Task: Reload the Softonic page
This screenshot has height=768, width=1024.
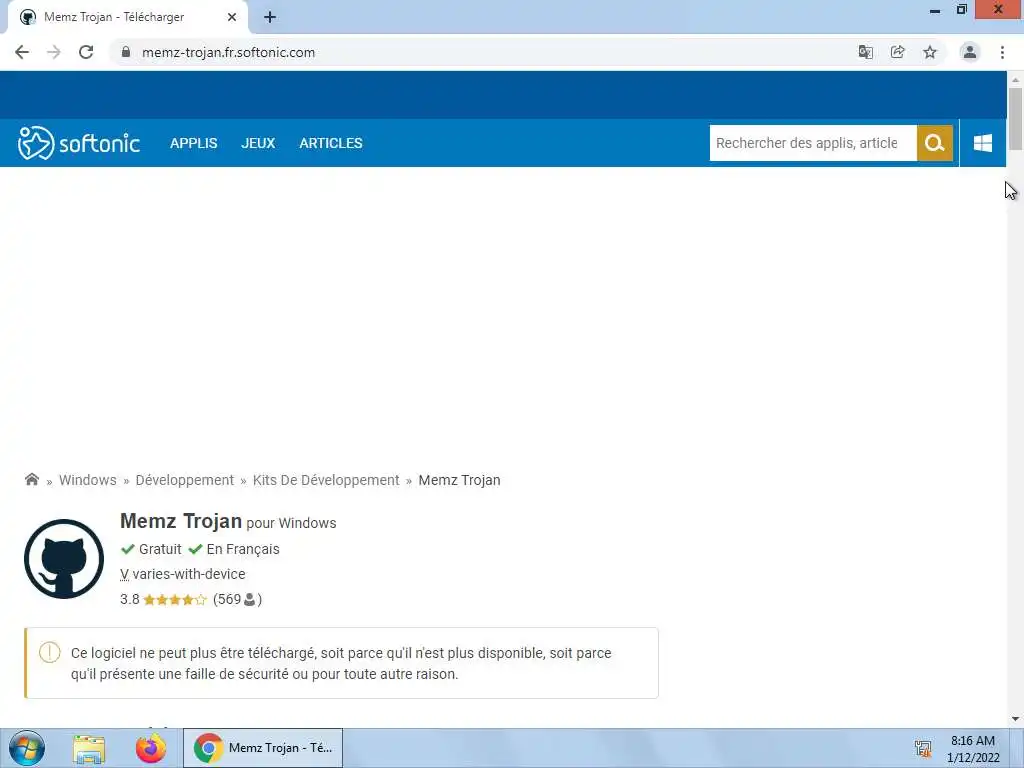Action: tap(86, 52)
